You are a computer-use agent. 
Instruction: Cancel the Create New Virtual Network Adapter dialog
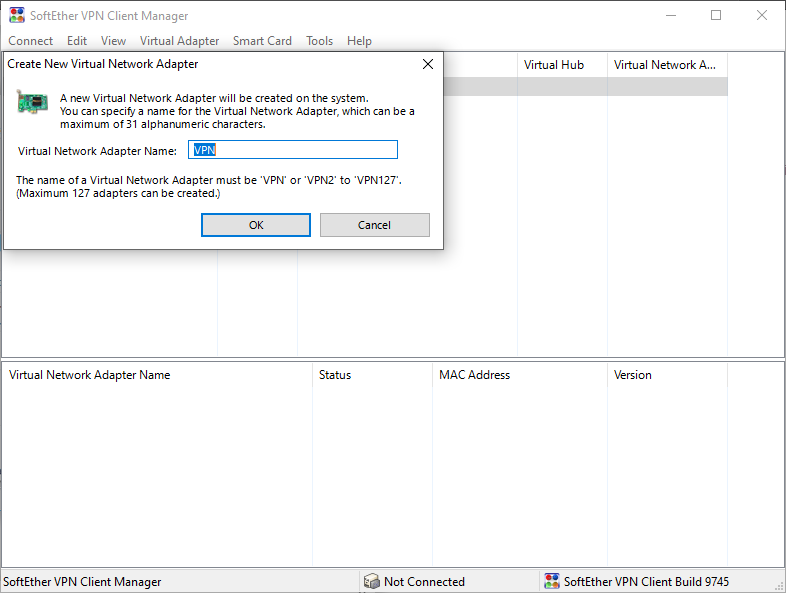click(374, 225)
